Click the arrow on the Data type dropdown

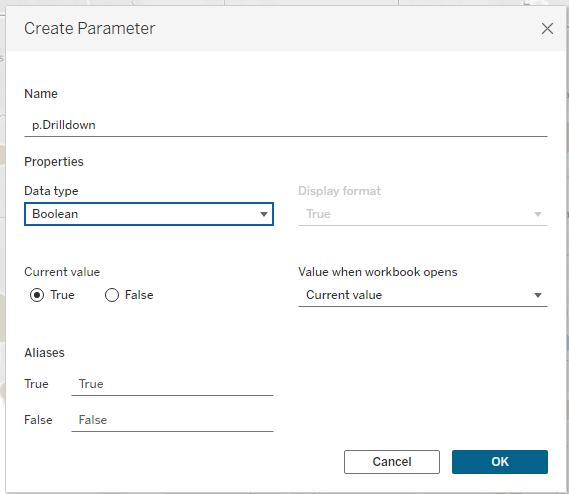click(264, 214)
